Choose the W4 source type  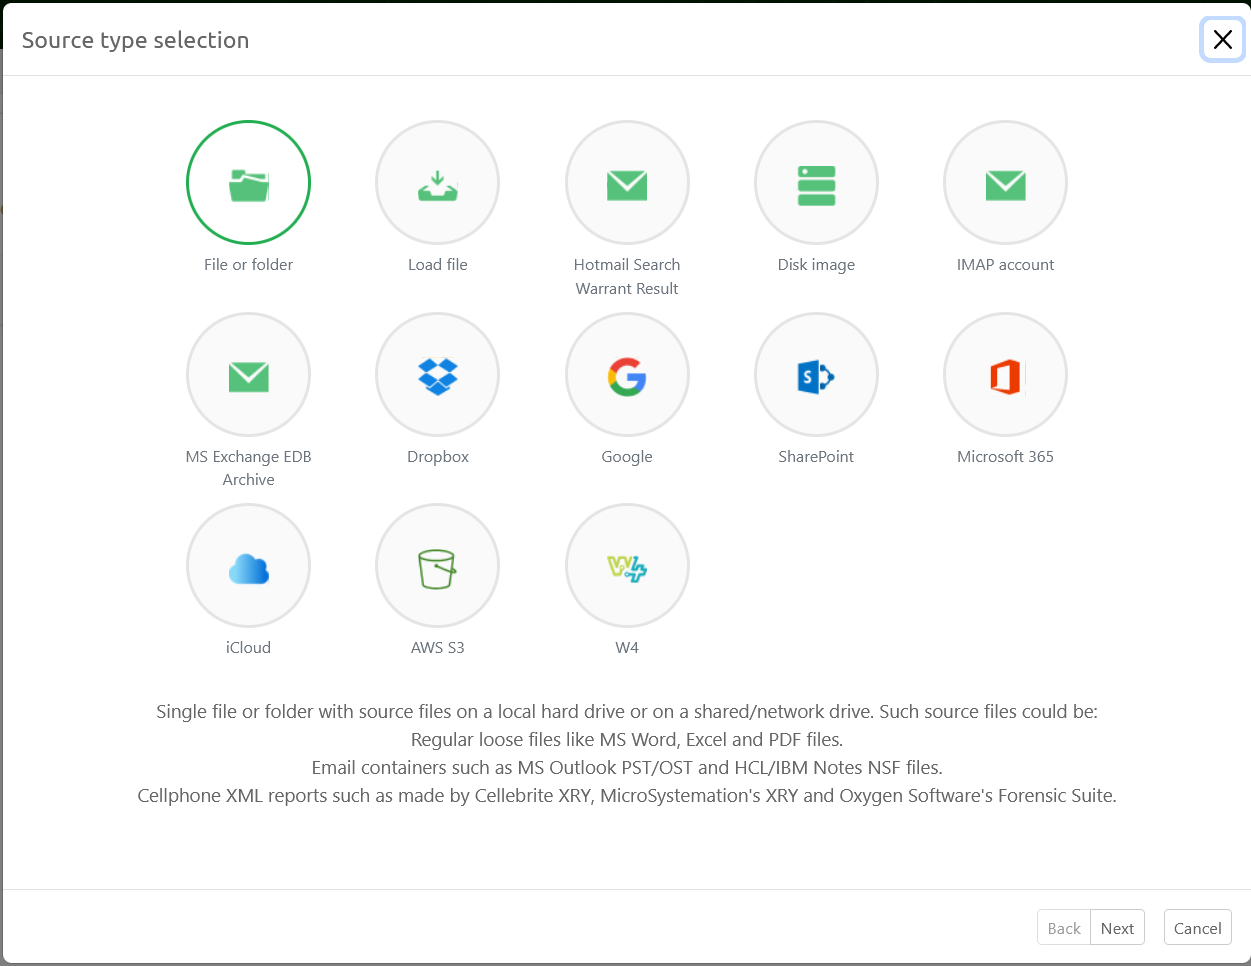click(x=627, y=565)
